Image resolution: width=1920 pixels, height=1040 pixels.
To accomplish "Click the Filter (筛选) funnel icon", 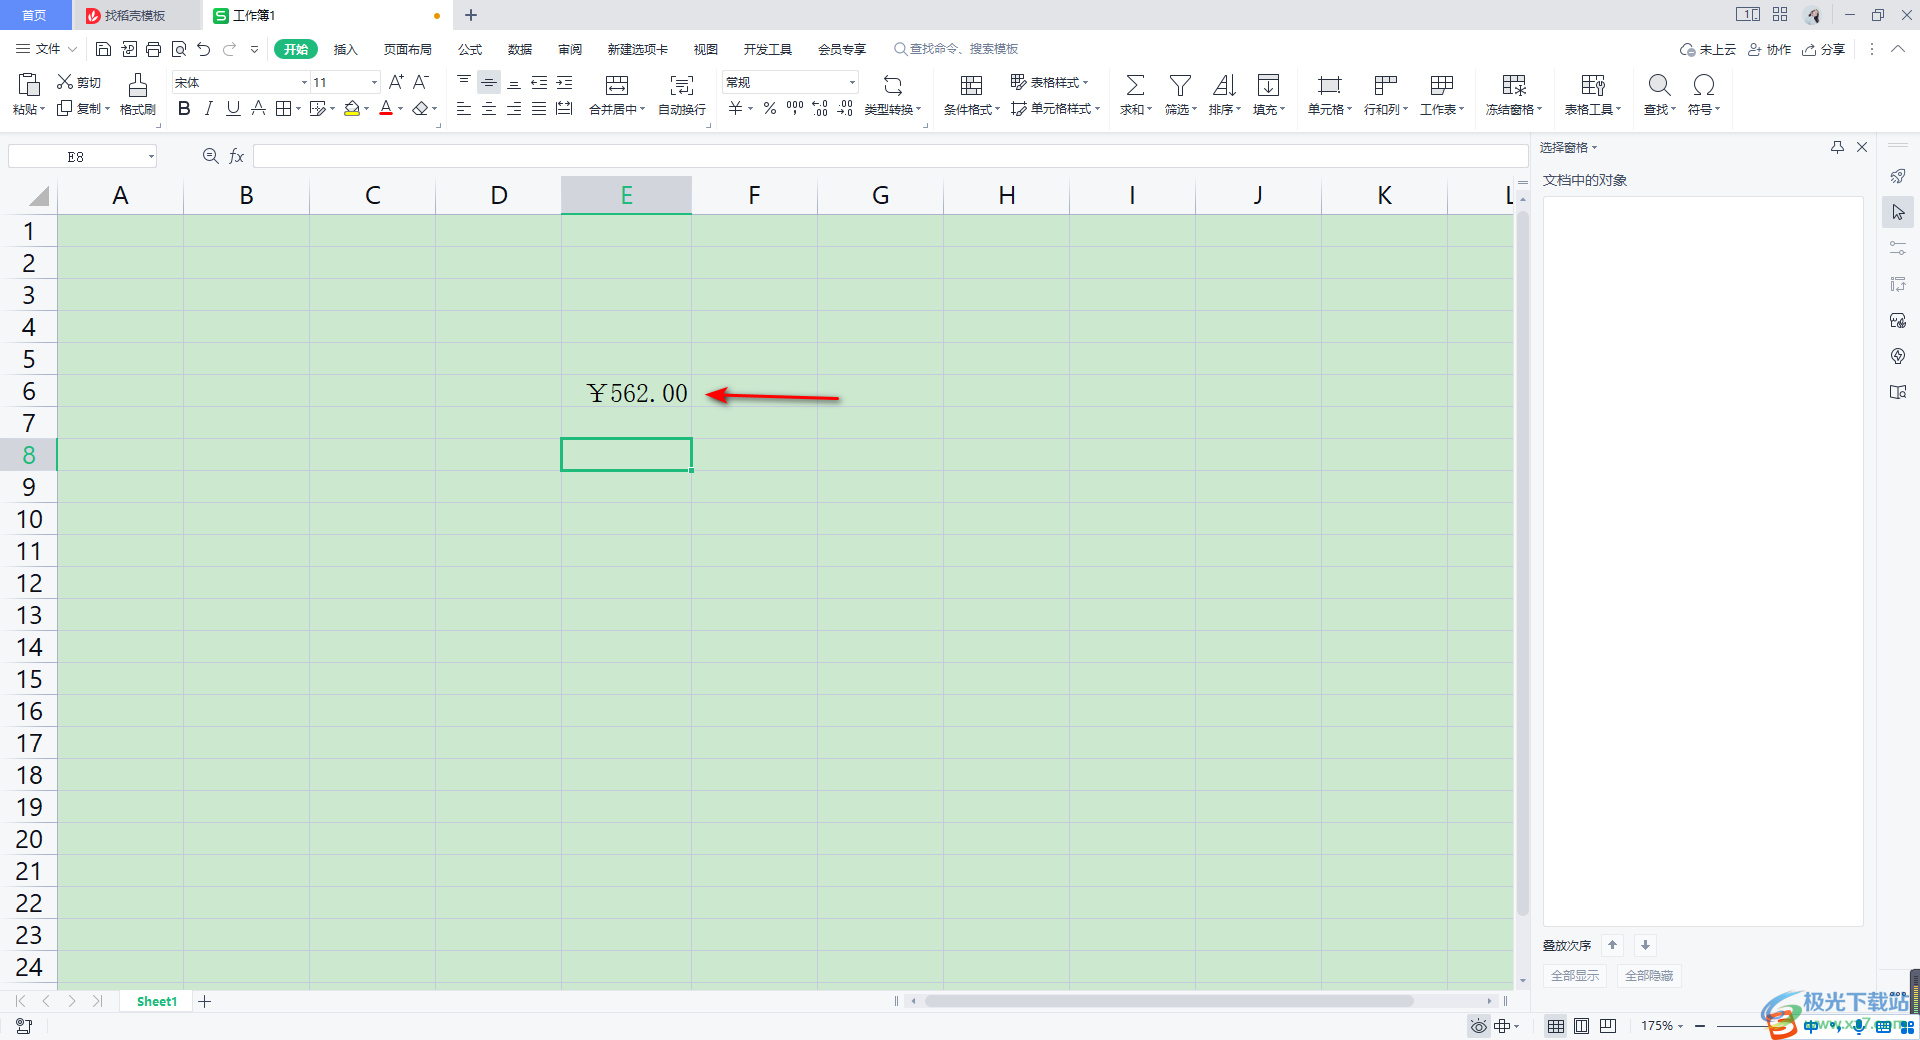I will (1180, 85).
